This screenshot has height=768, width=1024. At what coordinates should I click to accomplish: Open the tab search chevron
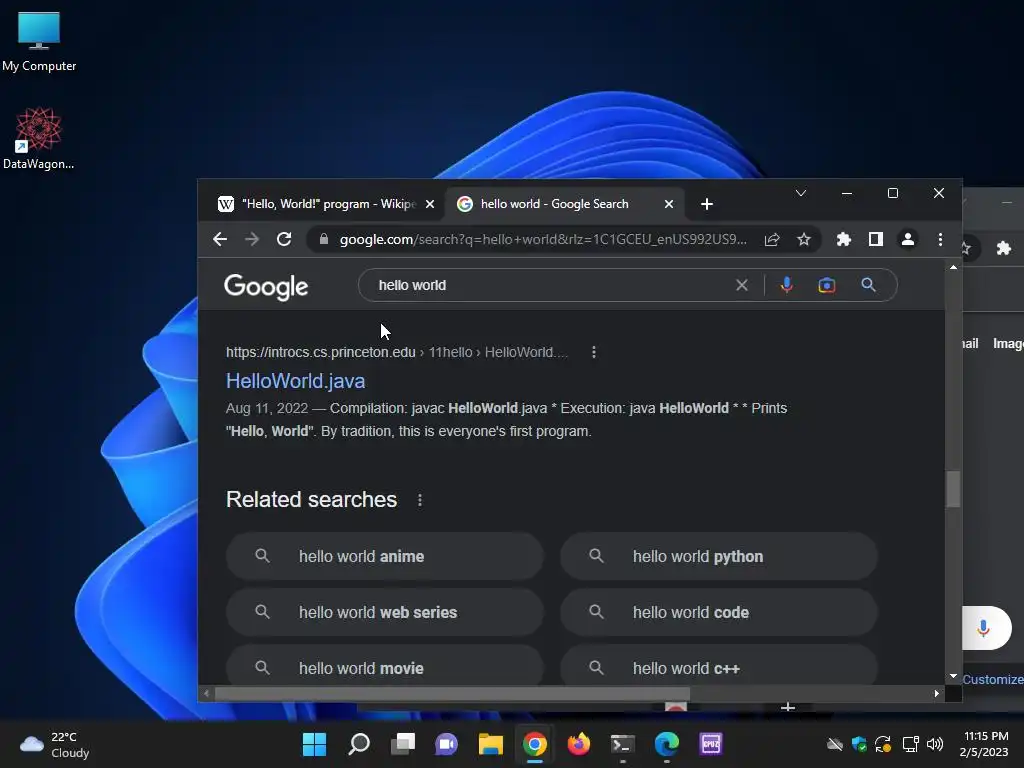coord(801,193)
